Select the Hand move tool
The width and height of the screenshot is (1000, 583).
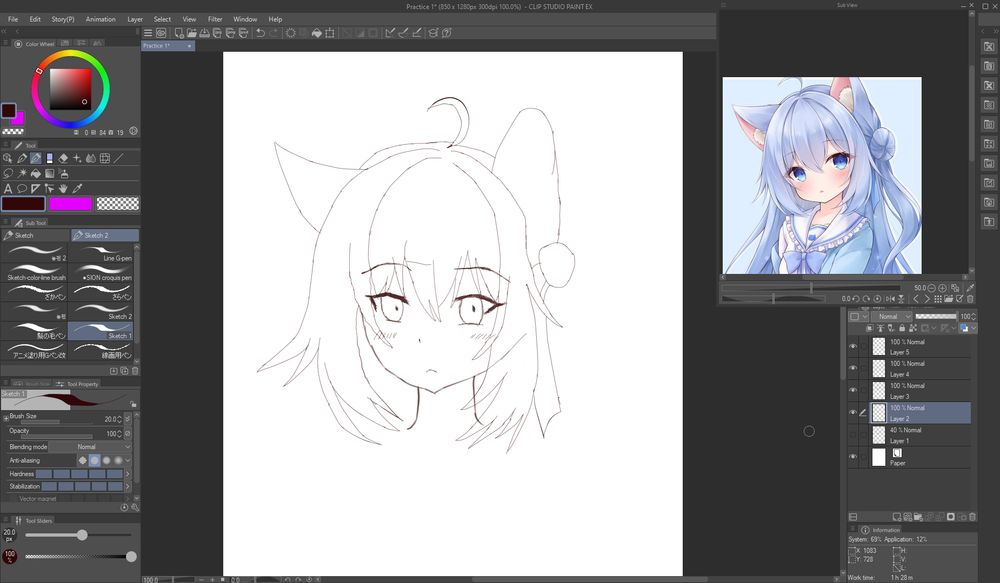pyautogui.click(x=63, y=189)
